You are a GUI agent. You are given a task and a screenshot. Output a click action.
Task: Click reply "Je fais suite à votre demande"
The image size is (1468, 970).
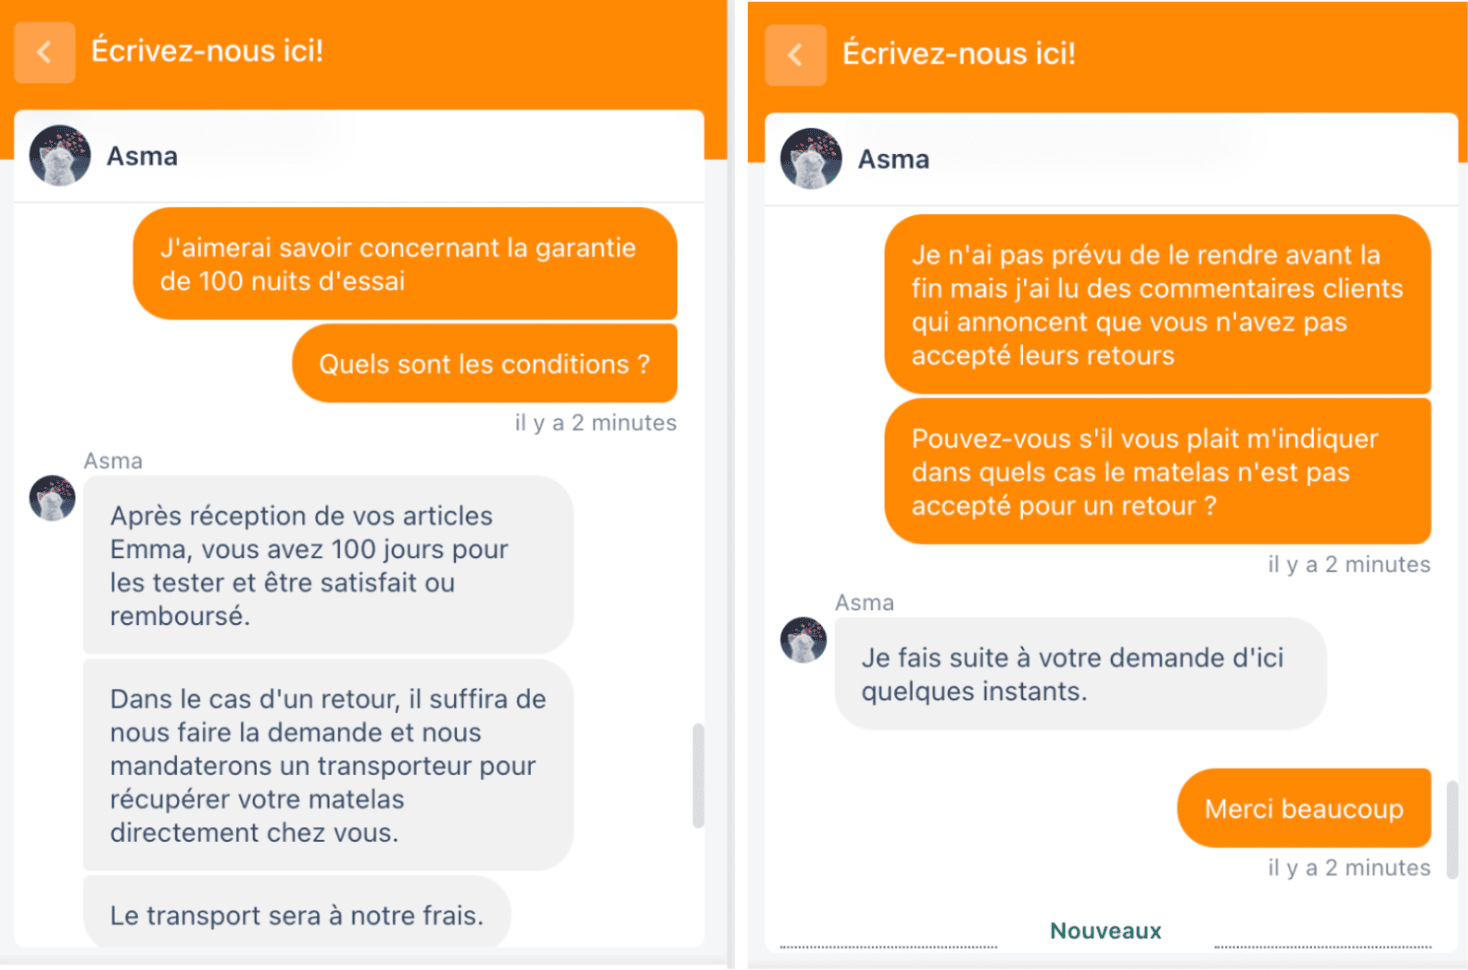pyautogui.click(x=1080, y=674)
